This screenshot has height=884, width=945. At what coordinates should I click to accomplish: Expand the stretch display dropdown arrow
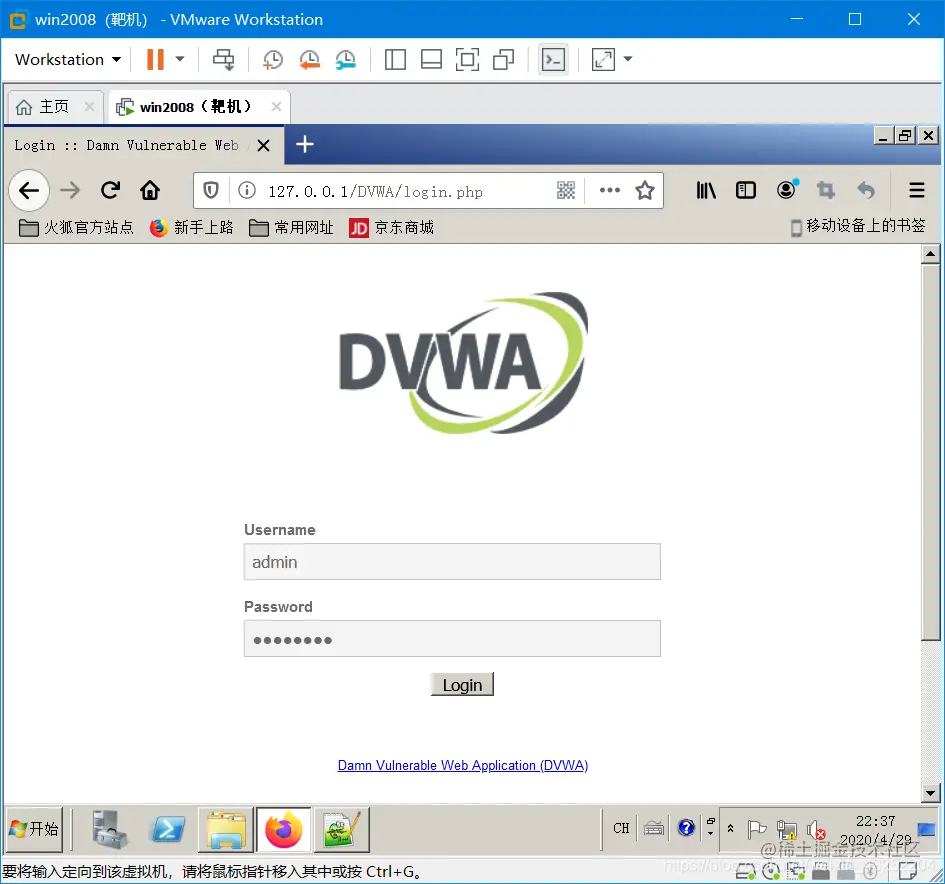coord(628,59)
